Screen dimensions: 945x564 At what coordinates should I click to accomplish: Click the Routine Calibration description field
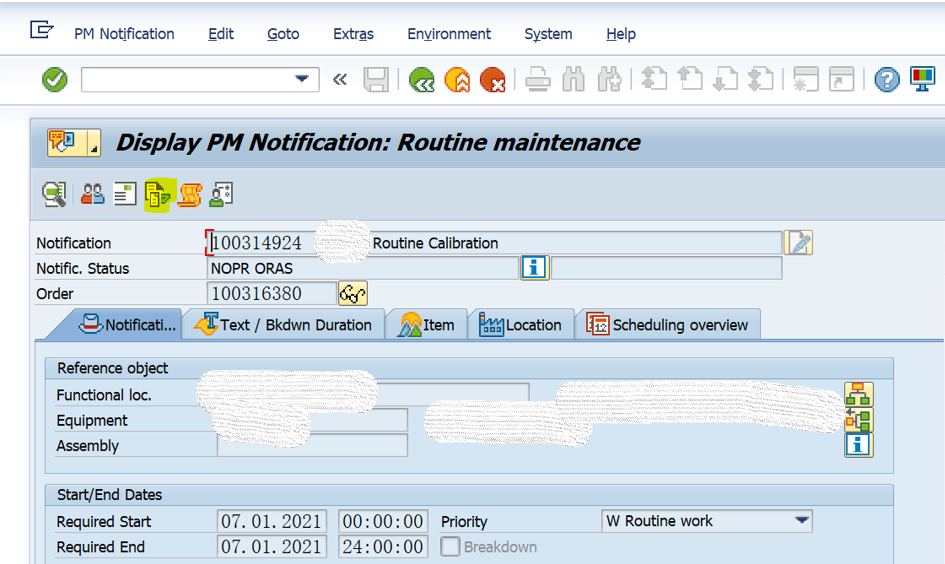pos(576,243)
